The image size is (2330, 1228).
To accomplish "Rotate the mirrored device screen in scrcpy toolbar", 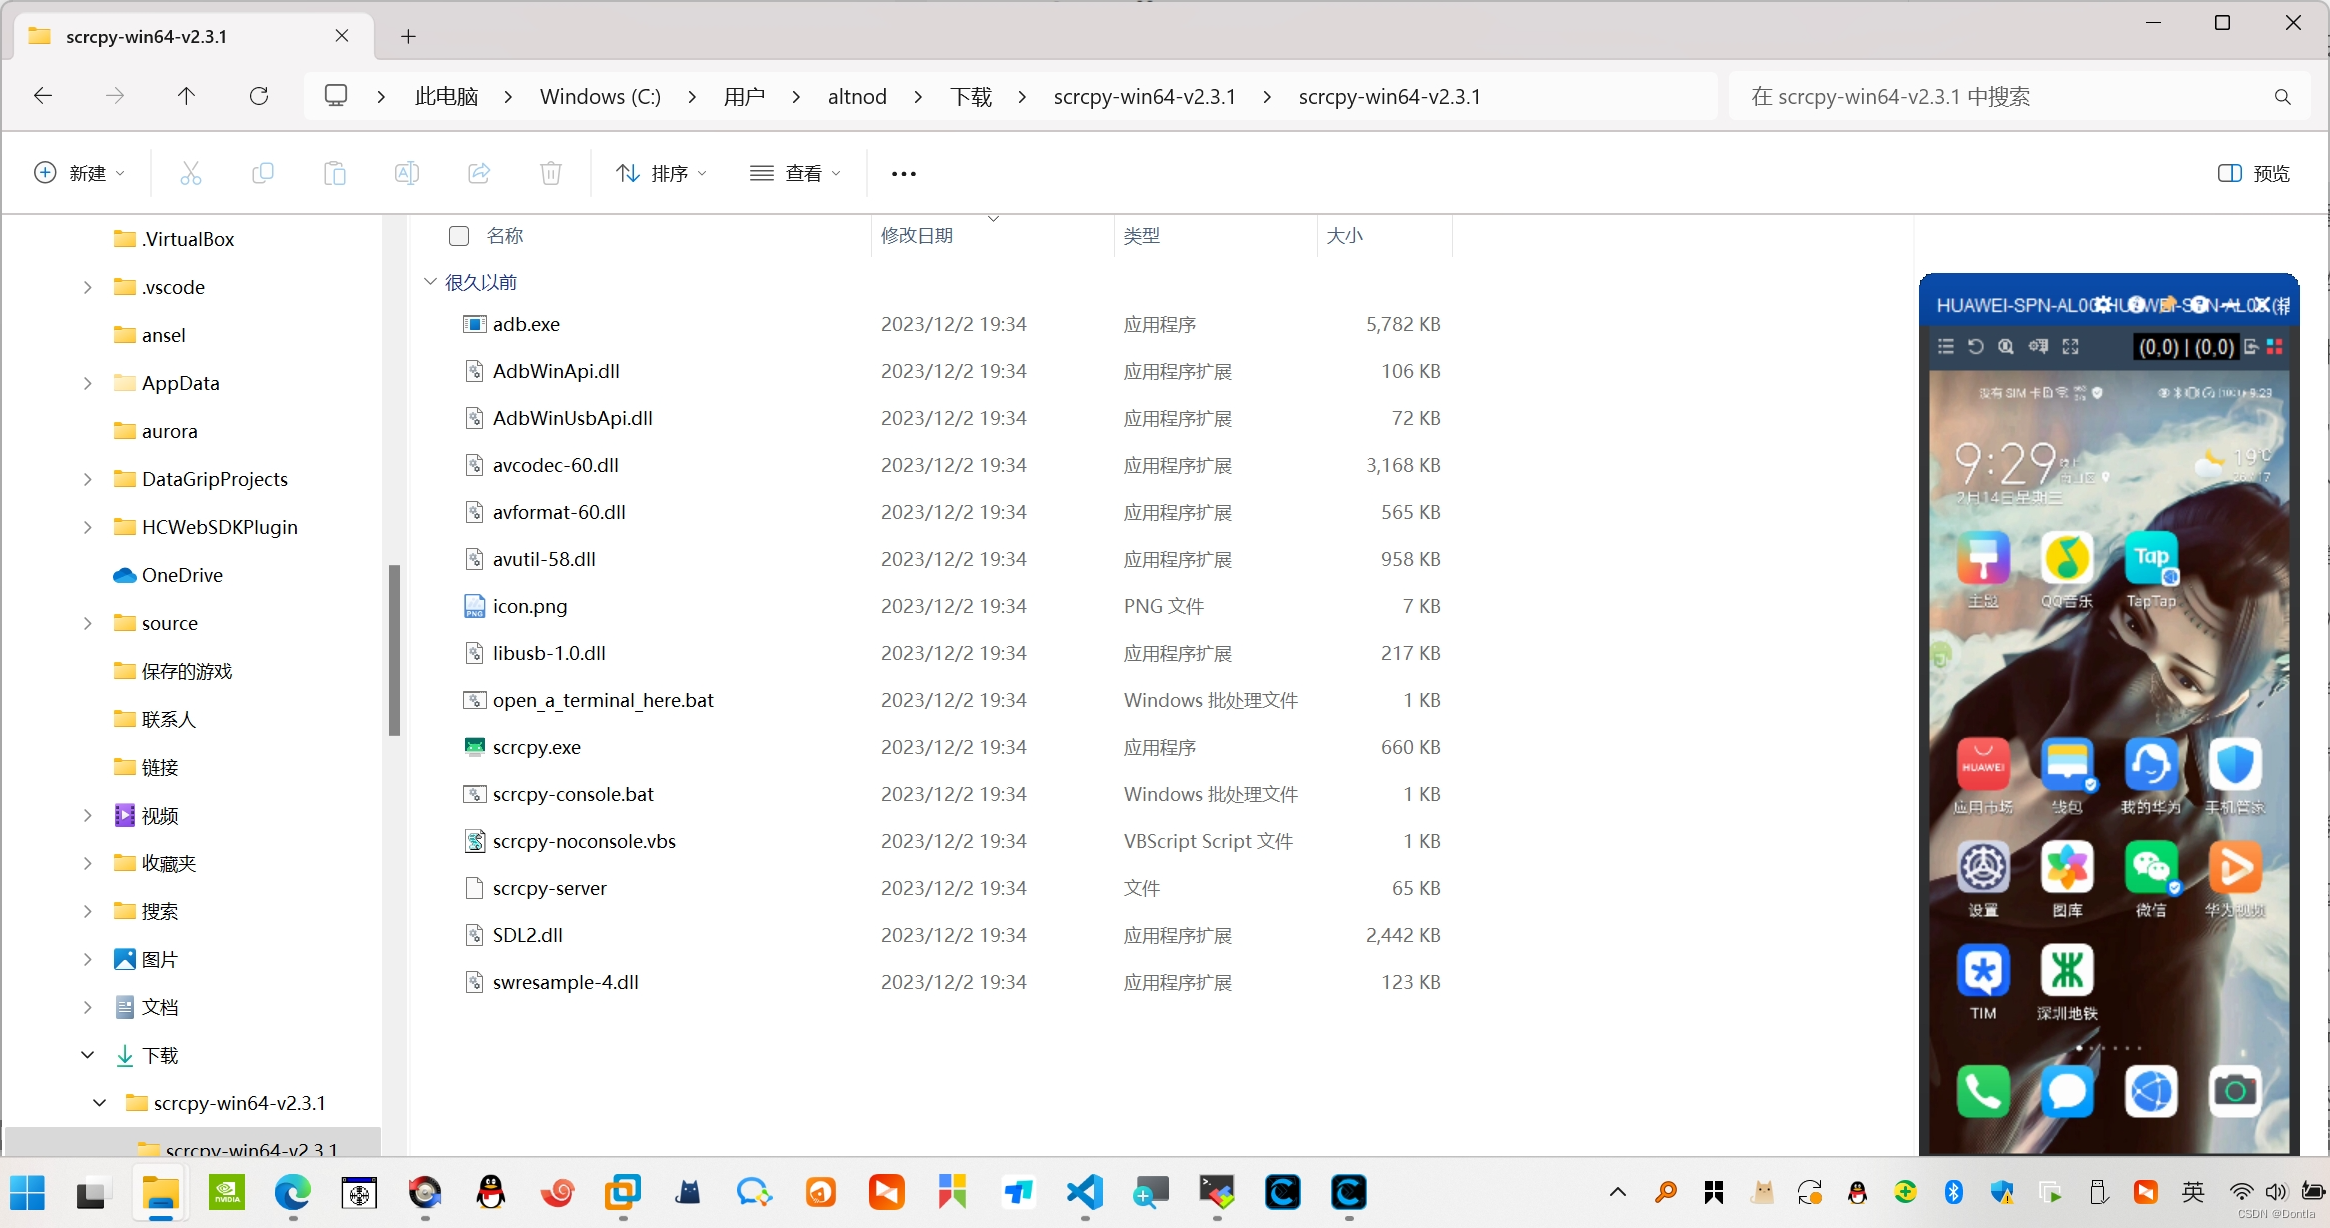I will point(1977,346).
